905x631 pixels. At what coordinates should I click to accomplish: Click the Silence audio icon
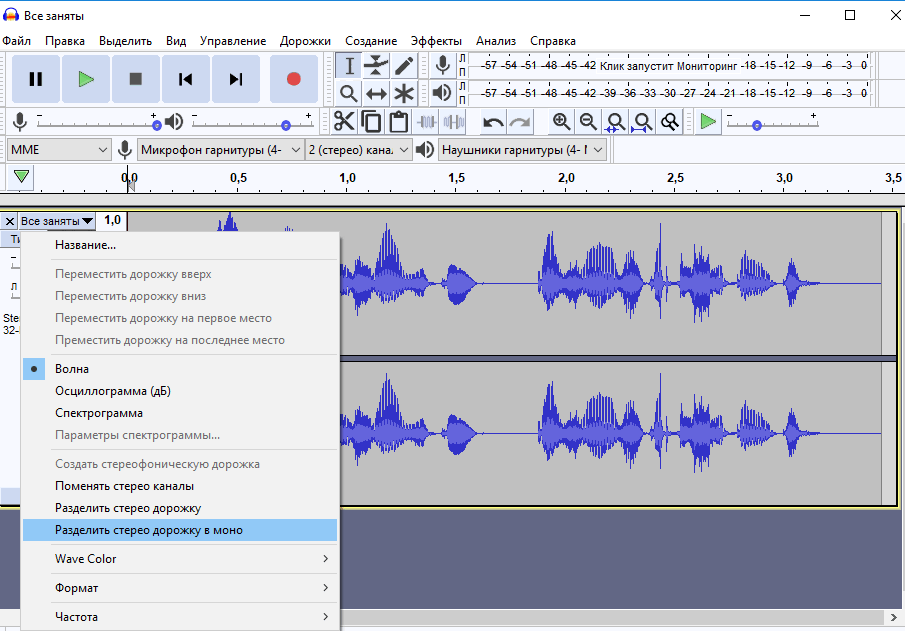454,122
